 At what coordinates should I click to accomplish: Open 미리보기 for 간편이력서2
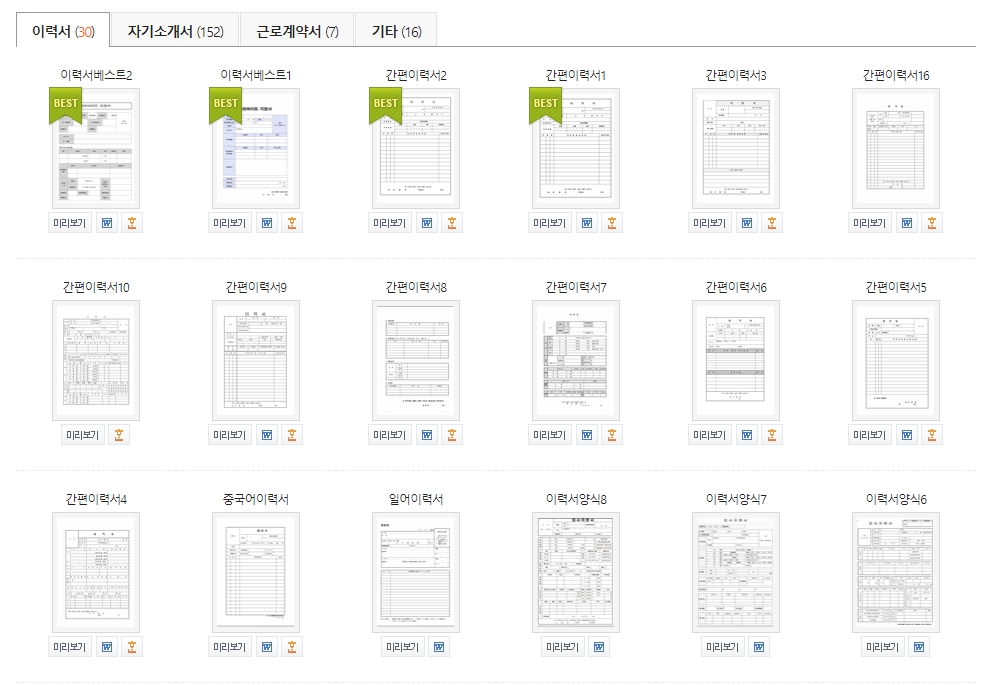pos(390,223)
